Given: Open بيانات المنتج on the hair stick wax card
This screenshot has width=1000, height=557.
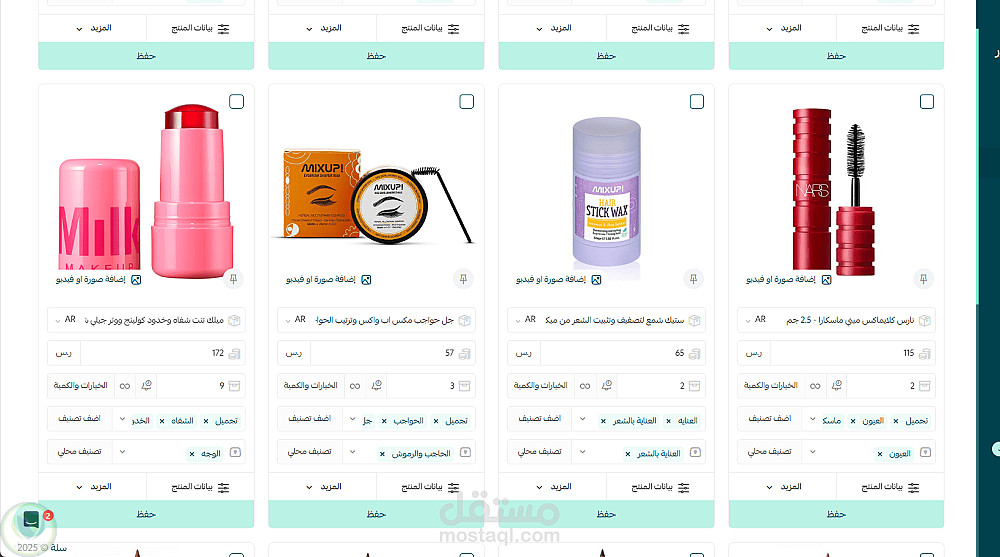Looking at the screenshot, I should click(x=660, y=487).
